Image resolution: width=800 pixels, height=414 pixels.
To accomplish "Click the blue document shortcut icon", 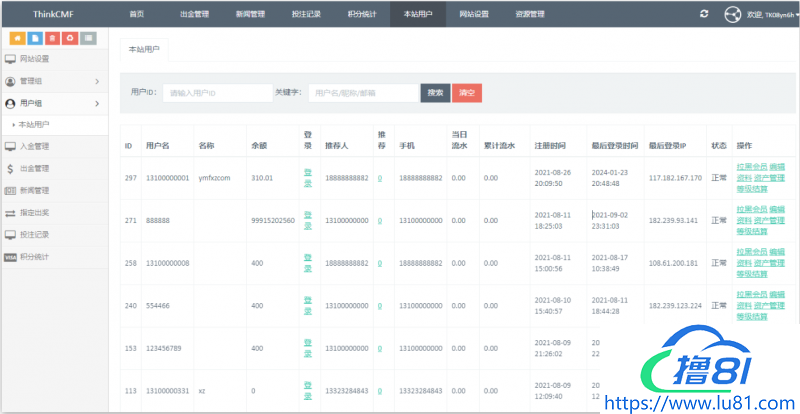I will (x=35, y=38).
